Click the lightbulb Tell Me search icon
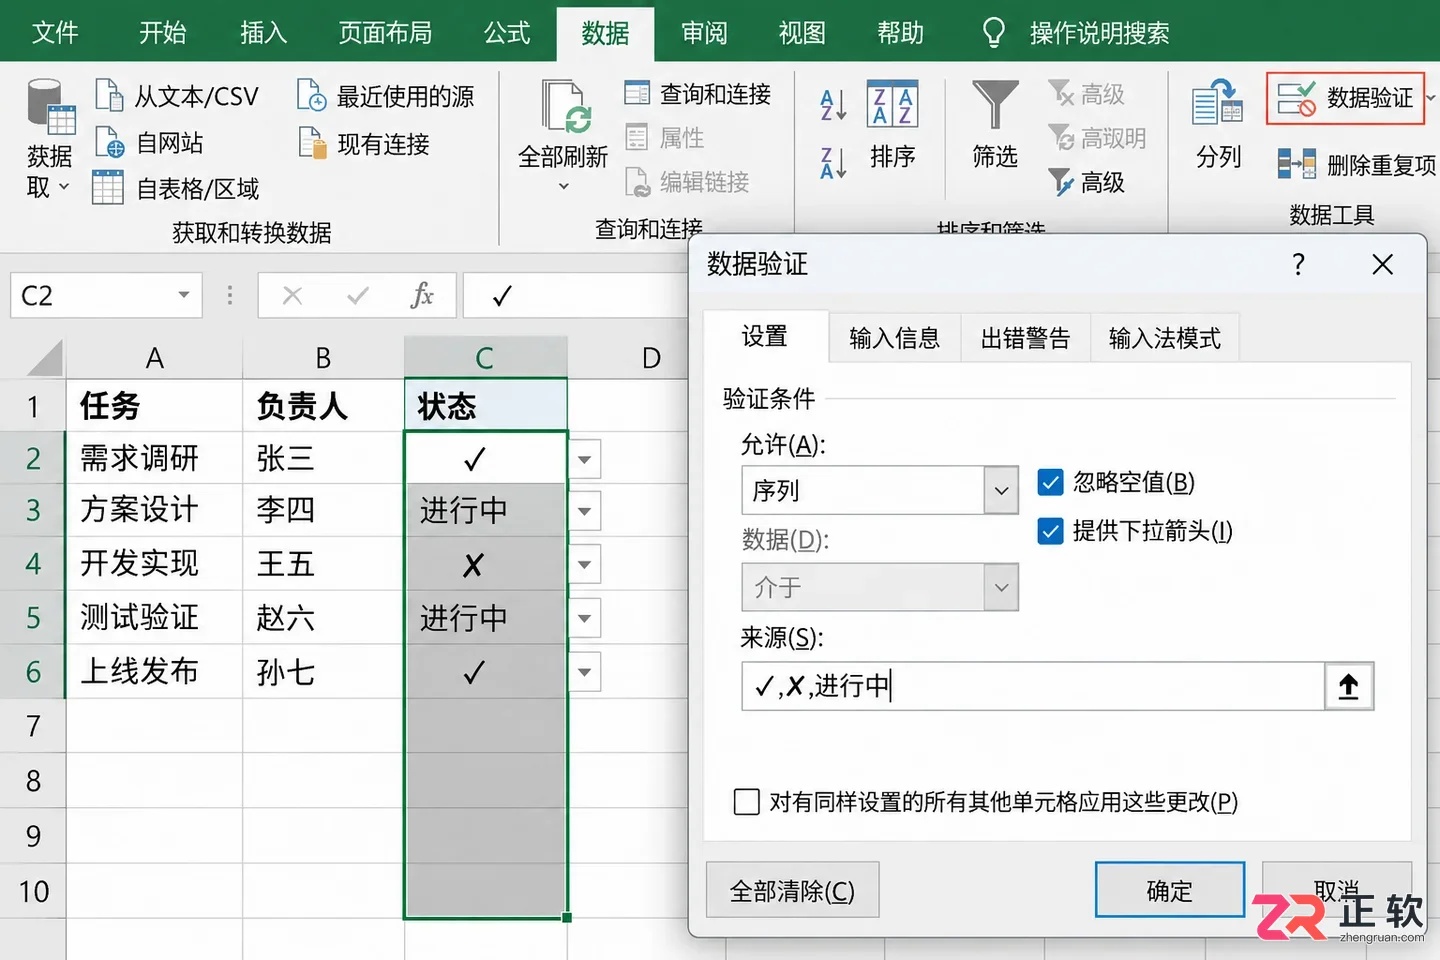 (993, 33)
